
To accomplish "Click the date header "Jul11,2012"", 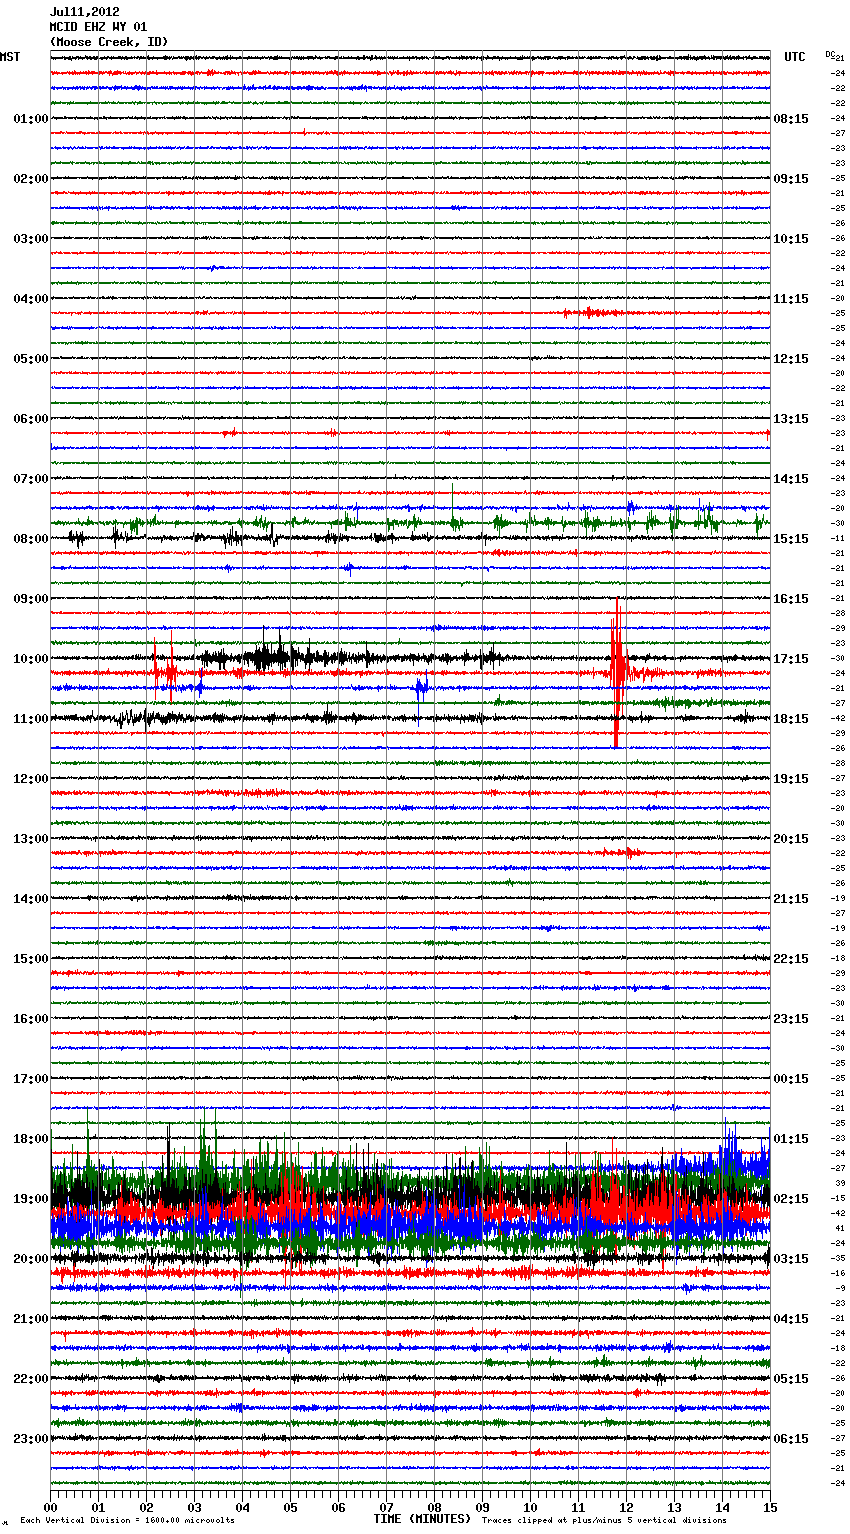I will 84,12.
